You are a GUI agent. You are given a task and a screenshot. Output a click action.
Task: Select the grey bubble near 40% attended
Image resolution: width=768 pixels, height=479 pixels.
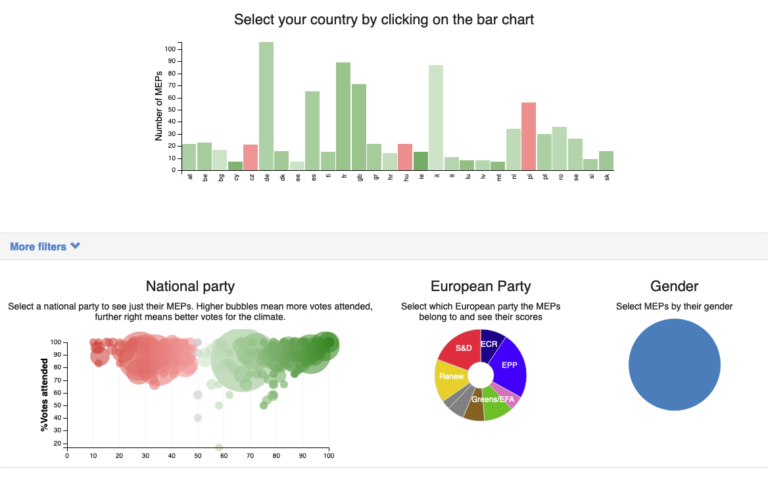198,418
